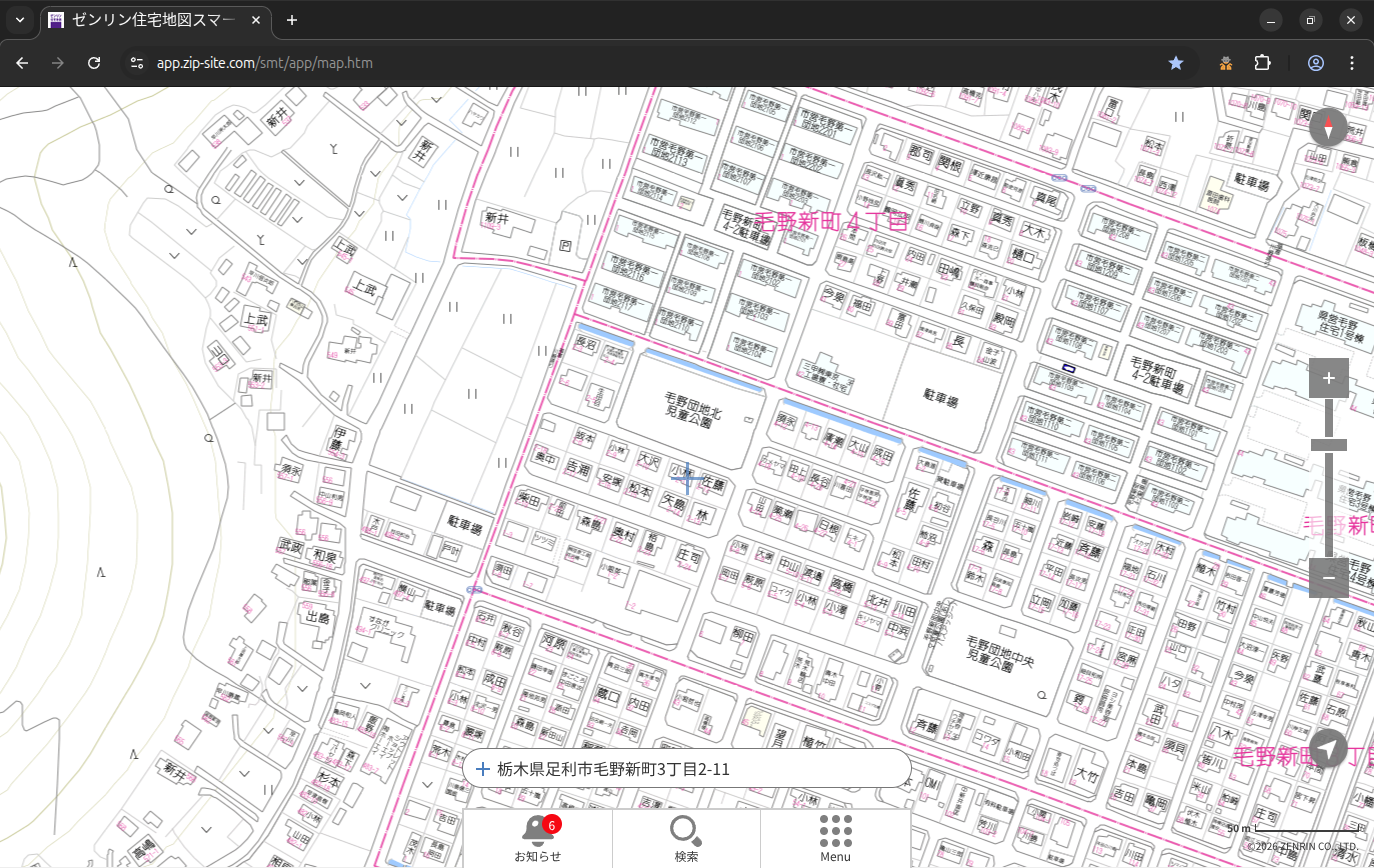The image size is (1374, 868).
Task: Center map on current location arrow
Action: (x=1328, y=748)
